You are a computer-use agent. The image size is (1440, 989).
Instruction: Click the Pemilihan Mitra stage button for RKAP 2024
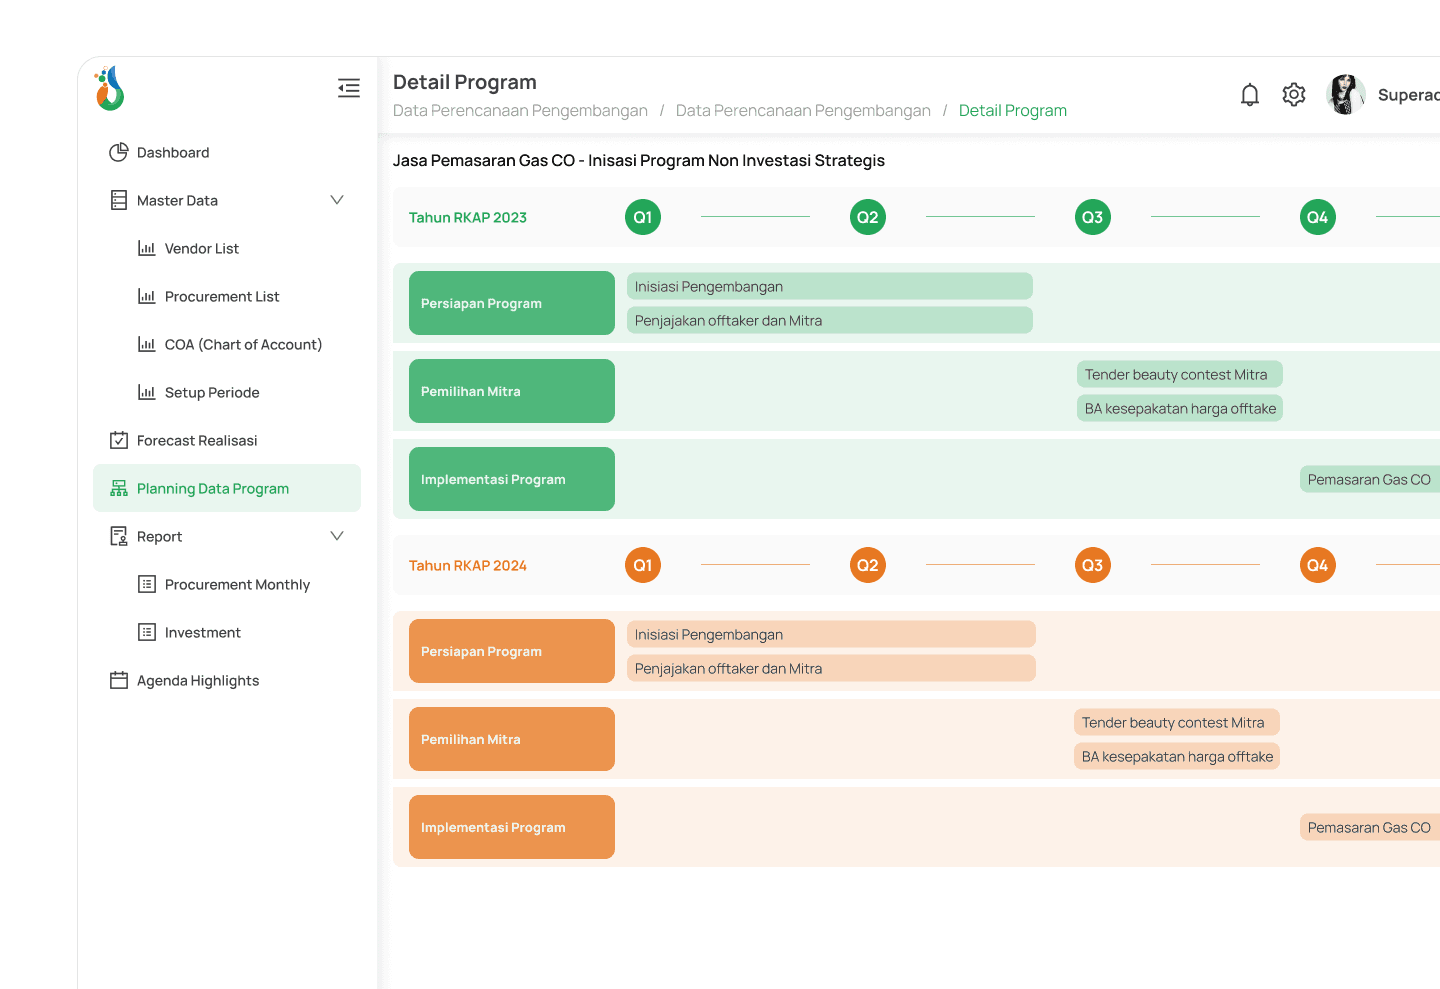click(x=511, y=739)
